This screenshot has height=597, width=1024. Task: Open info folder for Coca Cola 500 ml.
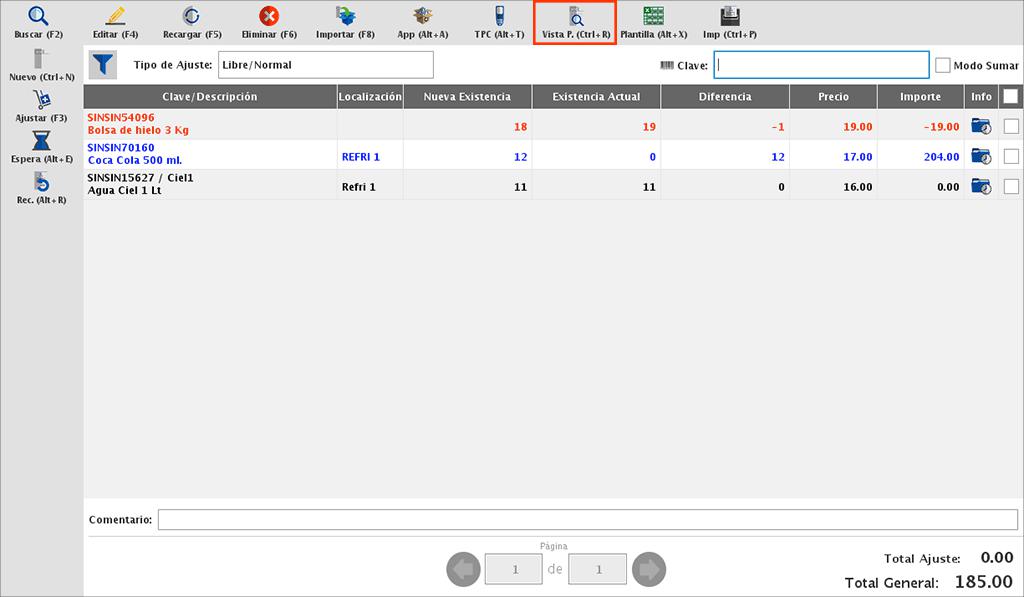[980, 156]
